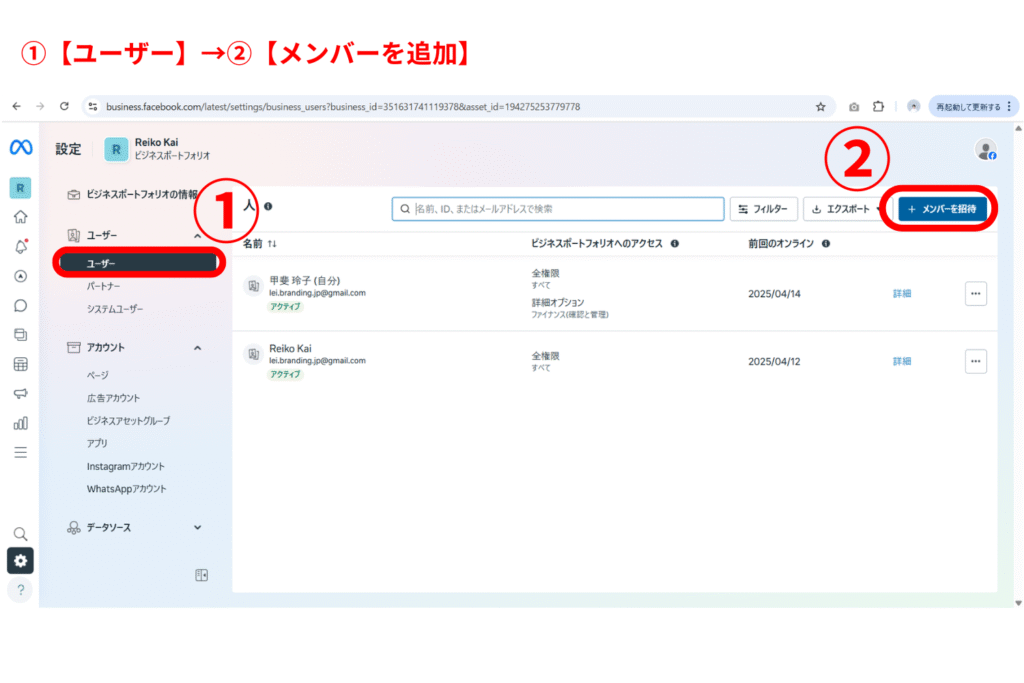Click the Meta logo icon
This screenshot has height=683, width=1024.
tap(21, 148)
